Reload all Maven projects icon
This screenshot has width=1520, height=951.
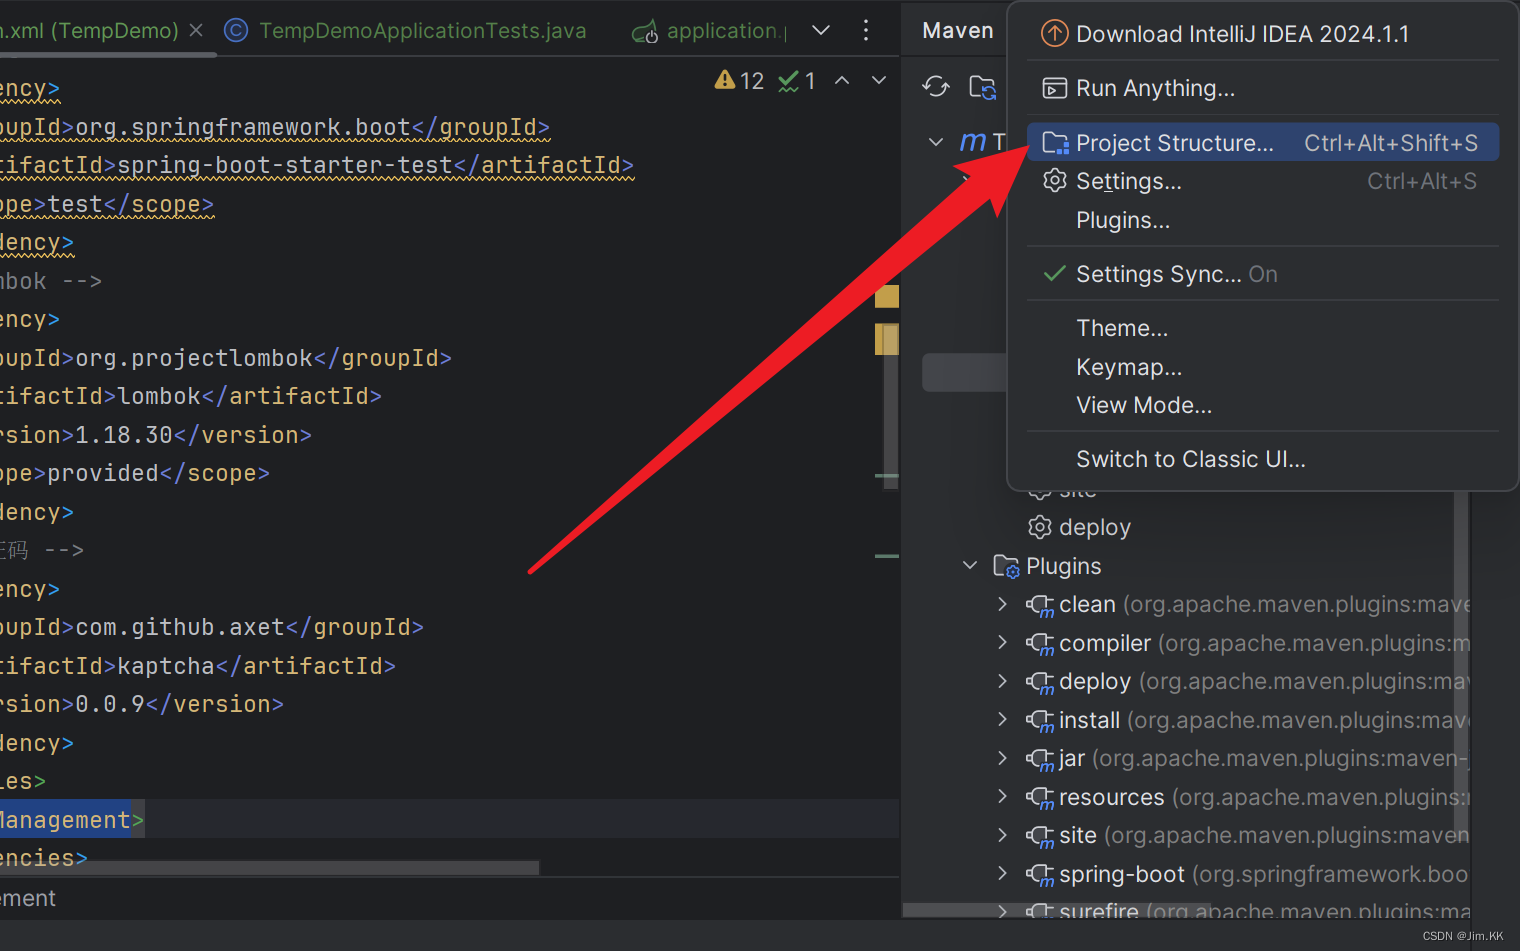936,87
